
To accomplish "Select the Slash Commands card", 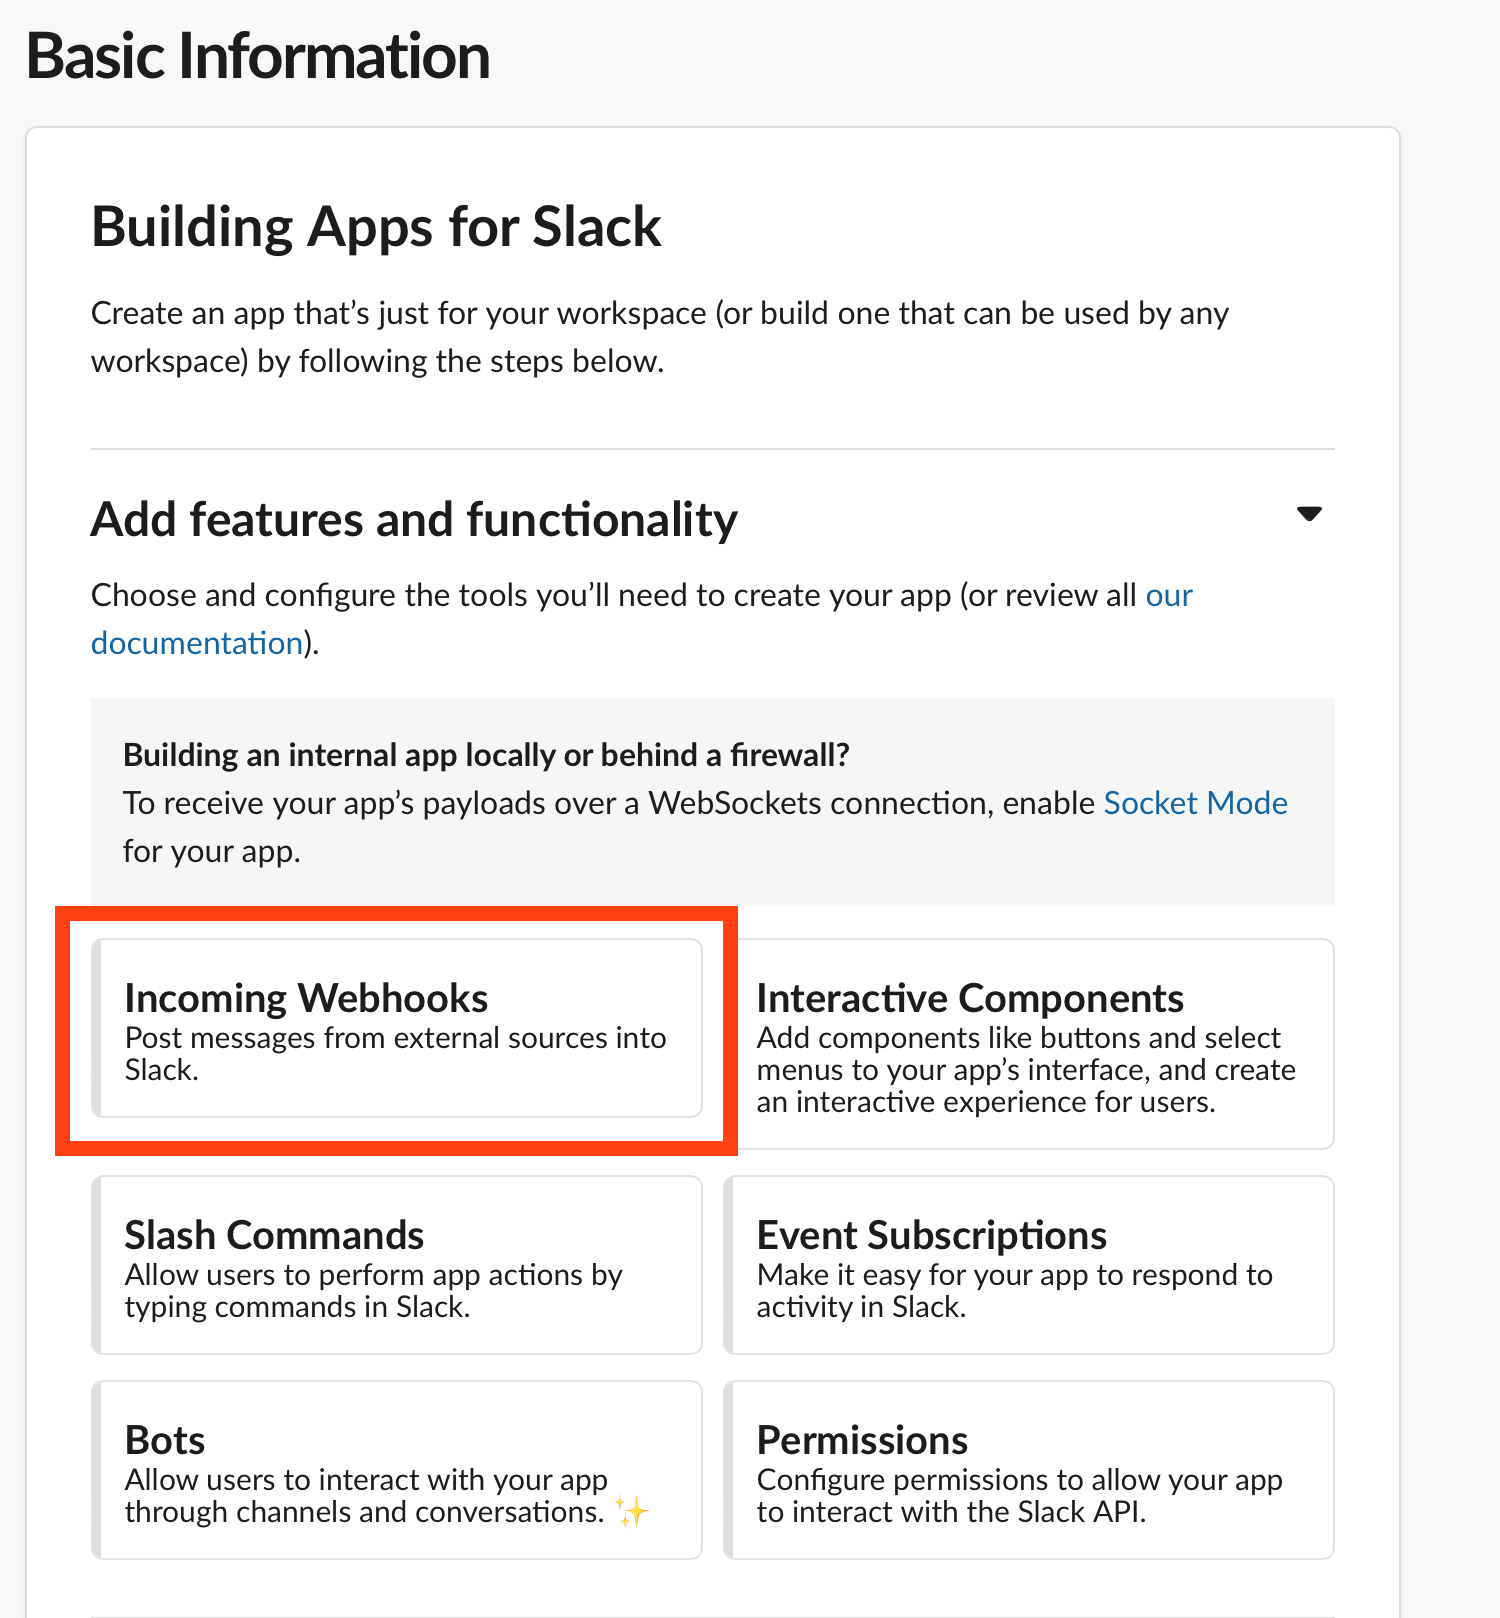I will coord(396,1264).
